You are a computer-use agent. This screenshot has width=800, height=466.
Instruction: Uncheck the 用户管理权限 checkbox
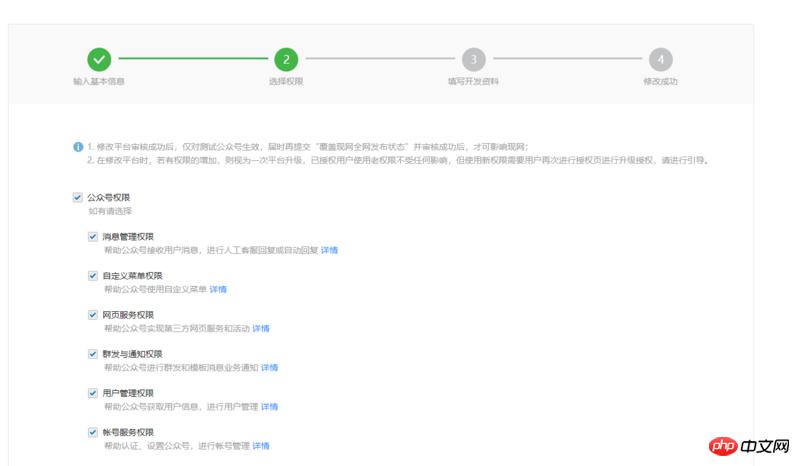[x=93, y=393]
